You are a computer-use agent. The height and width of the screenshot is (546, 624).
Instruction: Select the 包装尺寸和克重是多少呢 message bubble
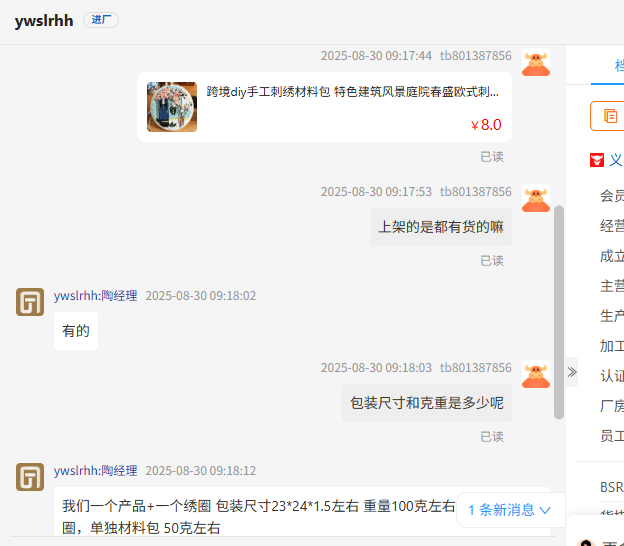click(427, 403)
